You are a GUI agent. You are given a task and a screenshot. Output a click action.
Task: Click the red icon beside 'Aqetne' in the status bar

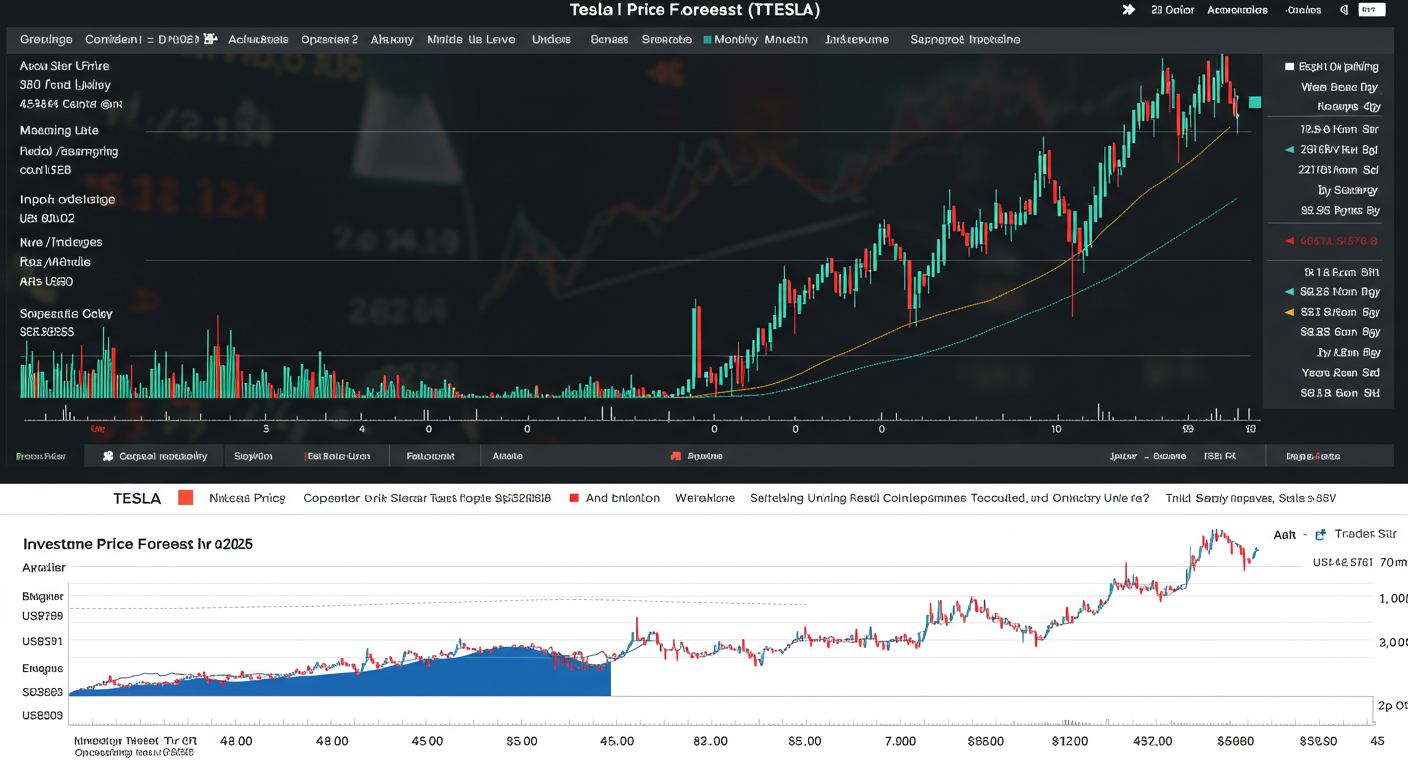(x=676, y=456)
